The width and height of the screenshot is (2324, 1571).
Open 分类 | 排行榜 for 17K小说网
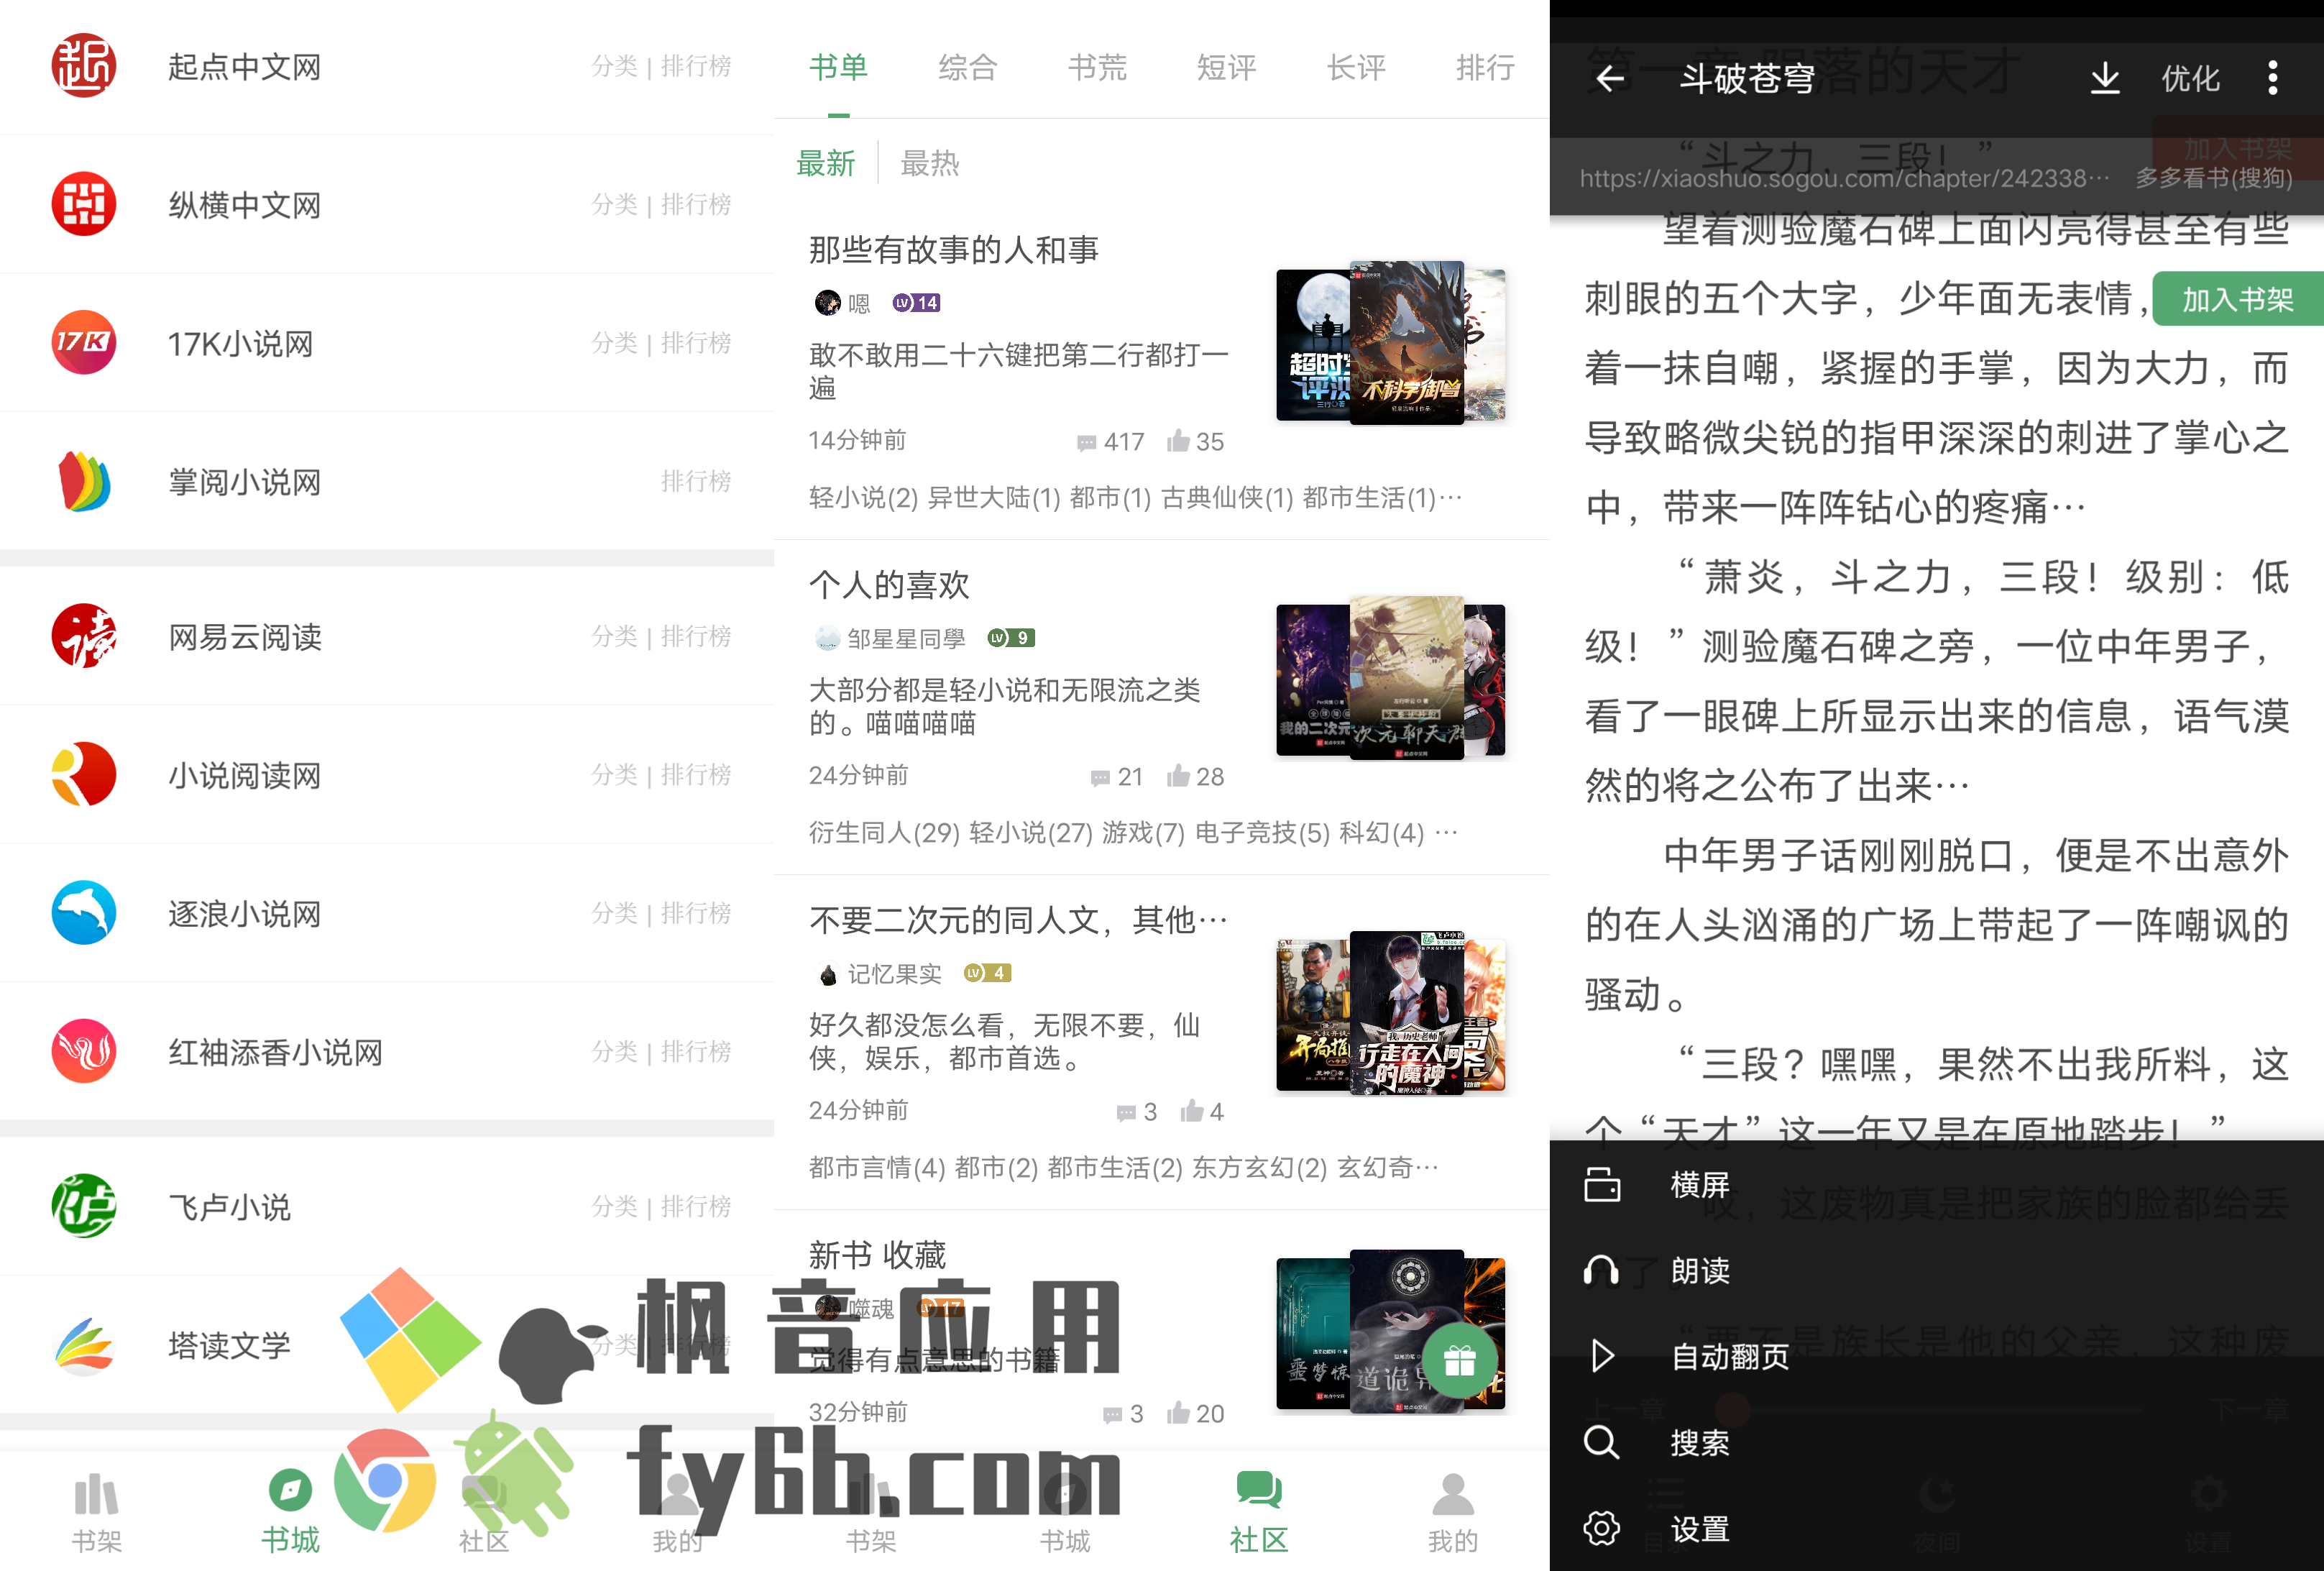tap(661, 342)
